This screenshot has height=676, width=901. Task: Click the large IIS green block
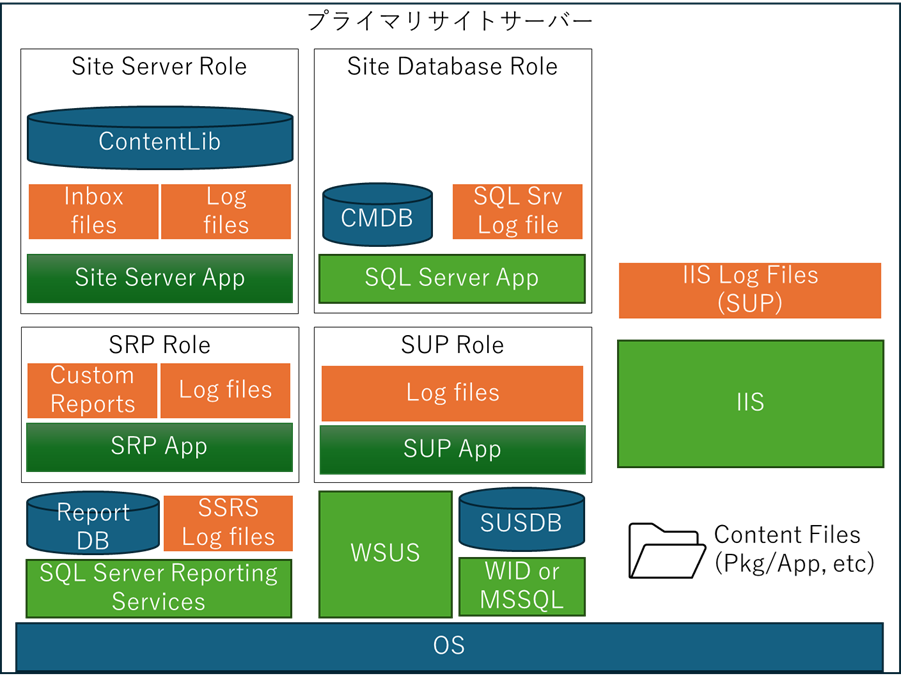(x=750, y=404)
